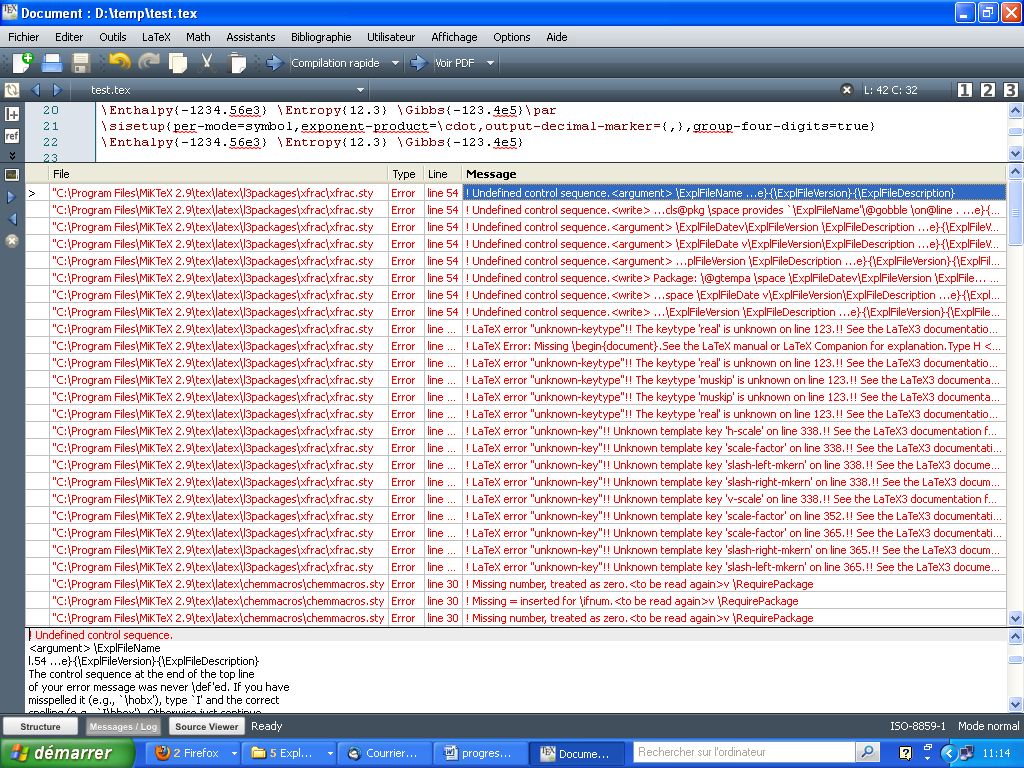
Task: Paste clipboard contents with the Paste icon
Action: pos(238,63)
